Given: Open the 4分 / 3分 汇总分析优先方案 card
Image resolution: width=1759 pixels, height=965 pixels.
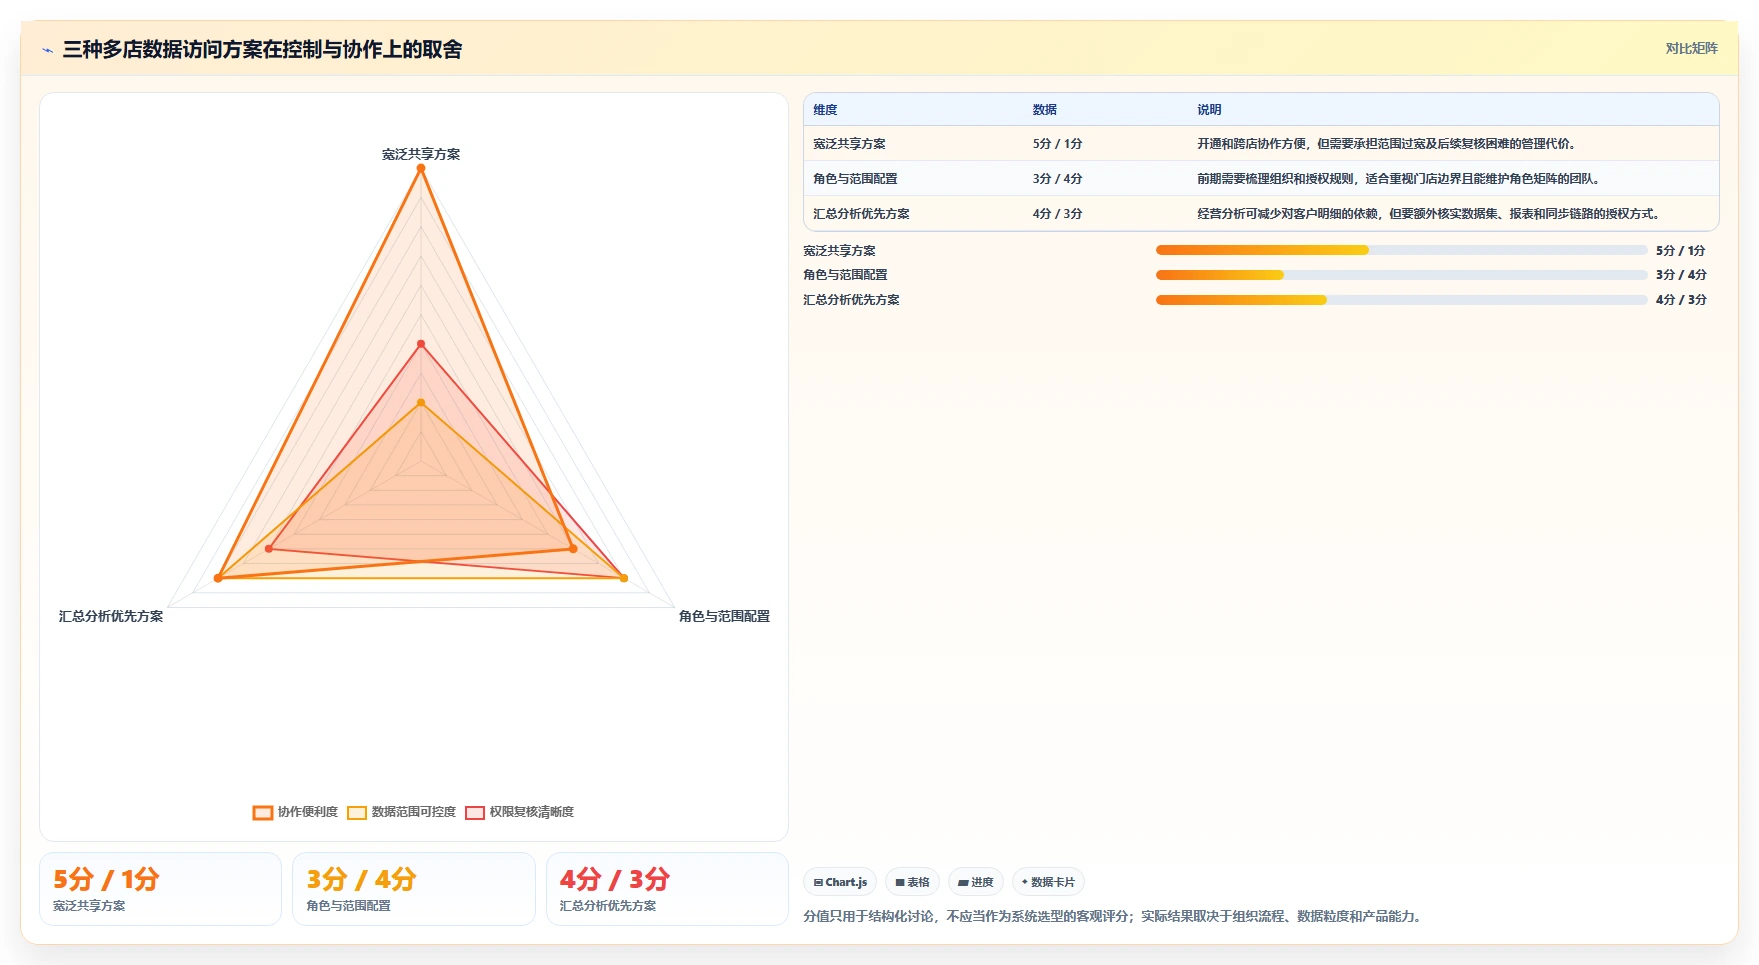Looking at the screenshot, I should coord(667,889).
